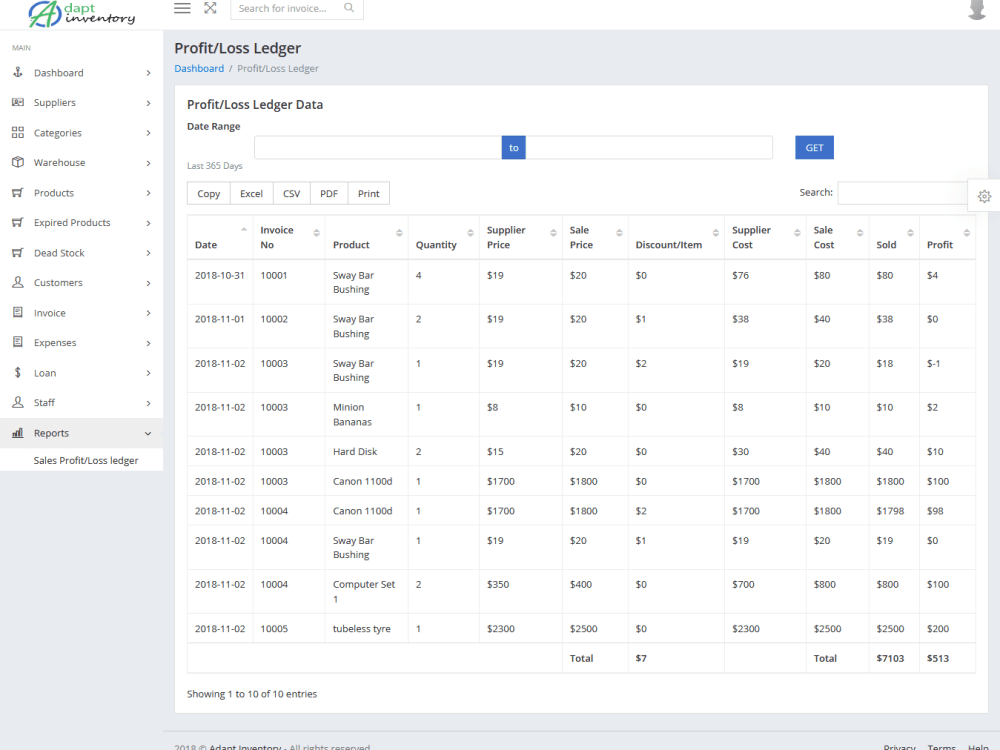Viewport: 1000px width, 750px height.
Task: Click the end date range field
Action: coord(649,147)
